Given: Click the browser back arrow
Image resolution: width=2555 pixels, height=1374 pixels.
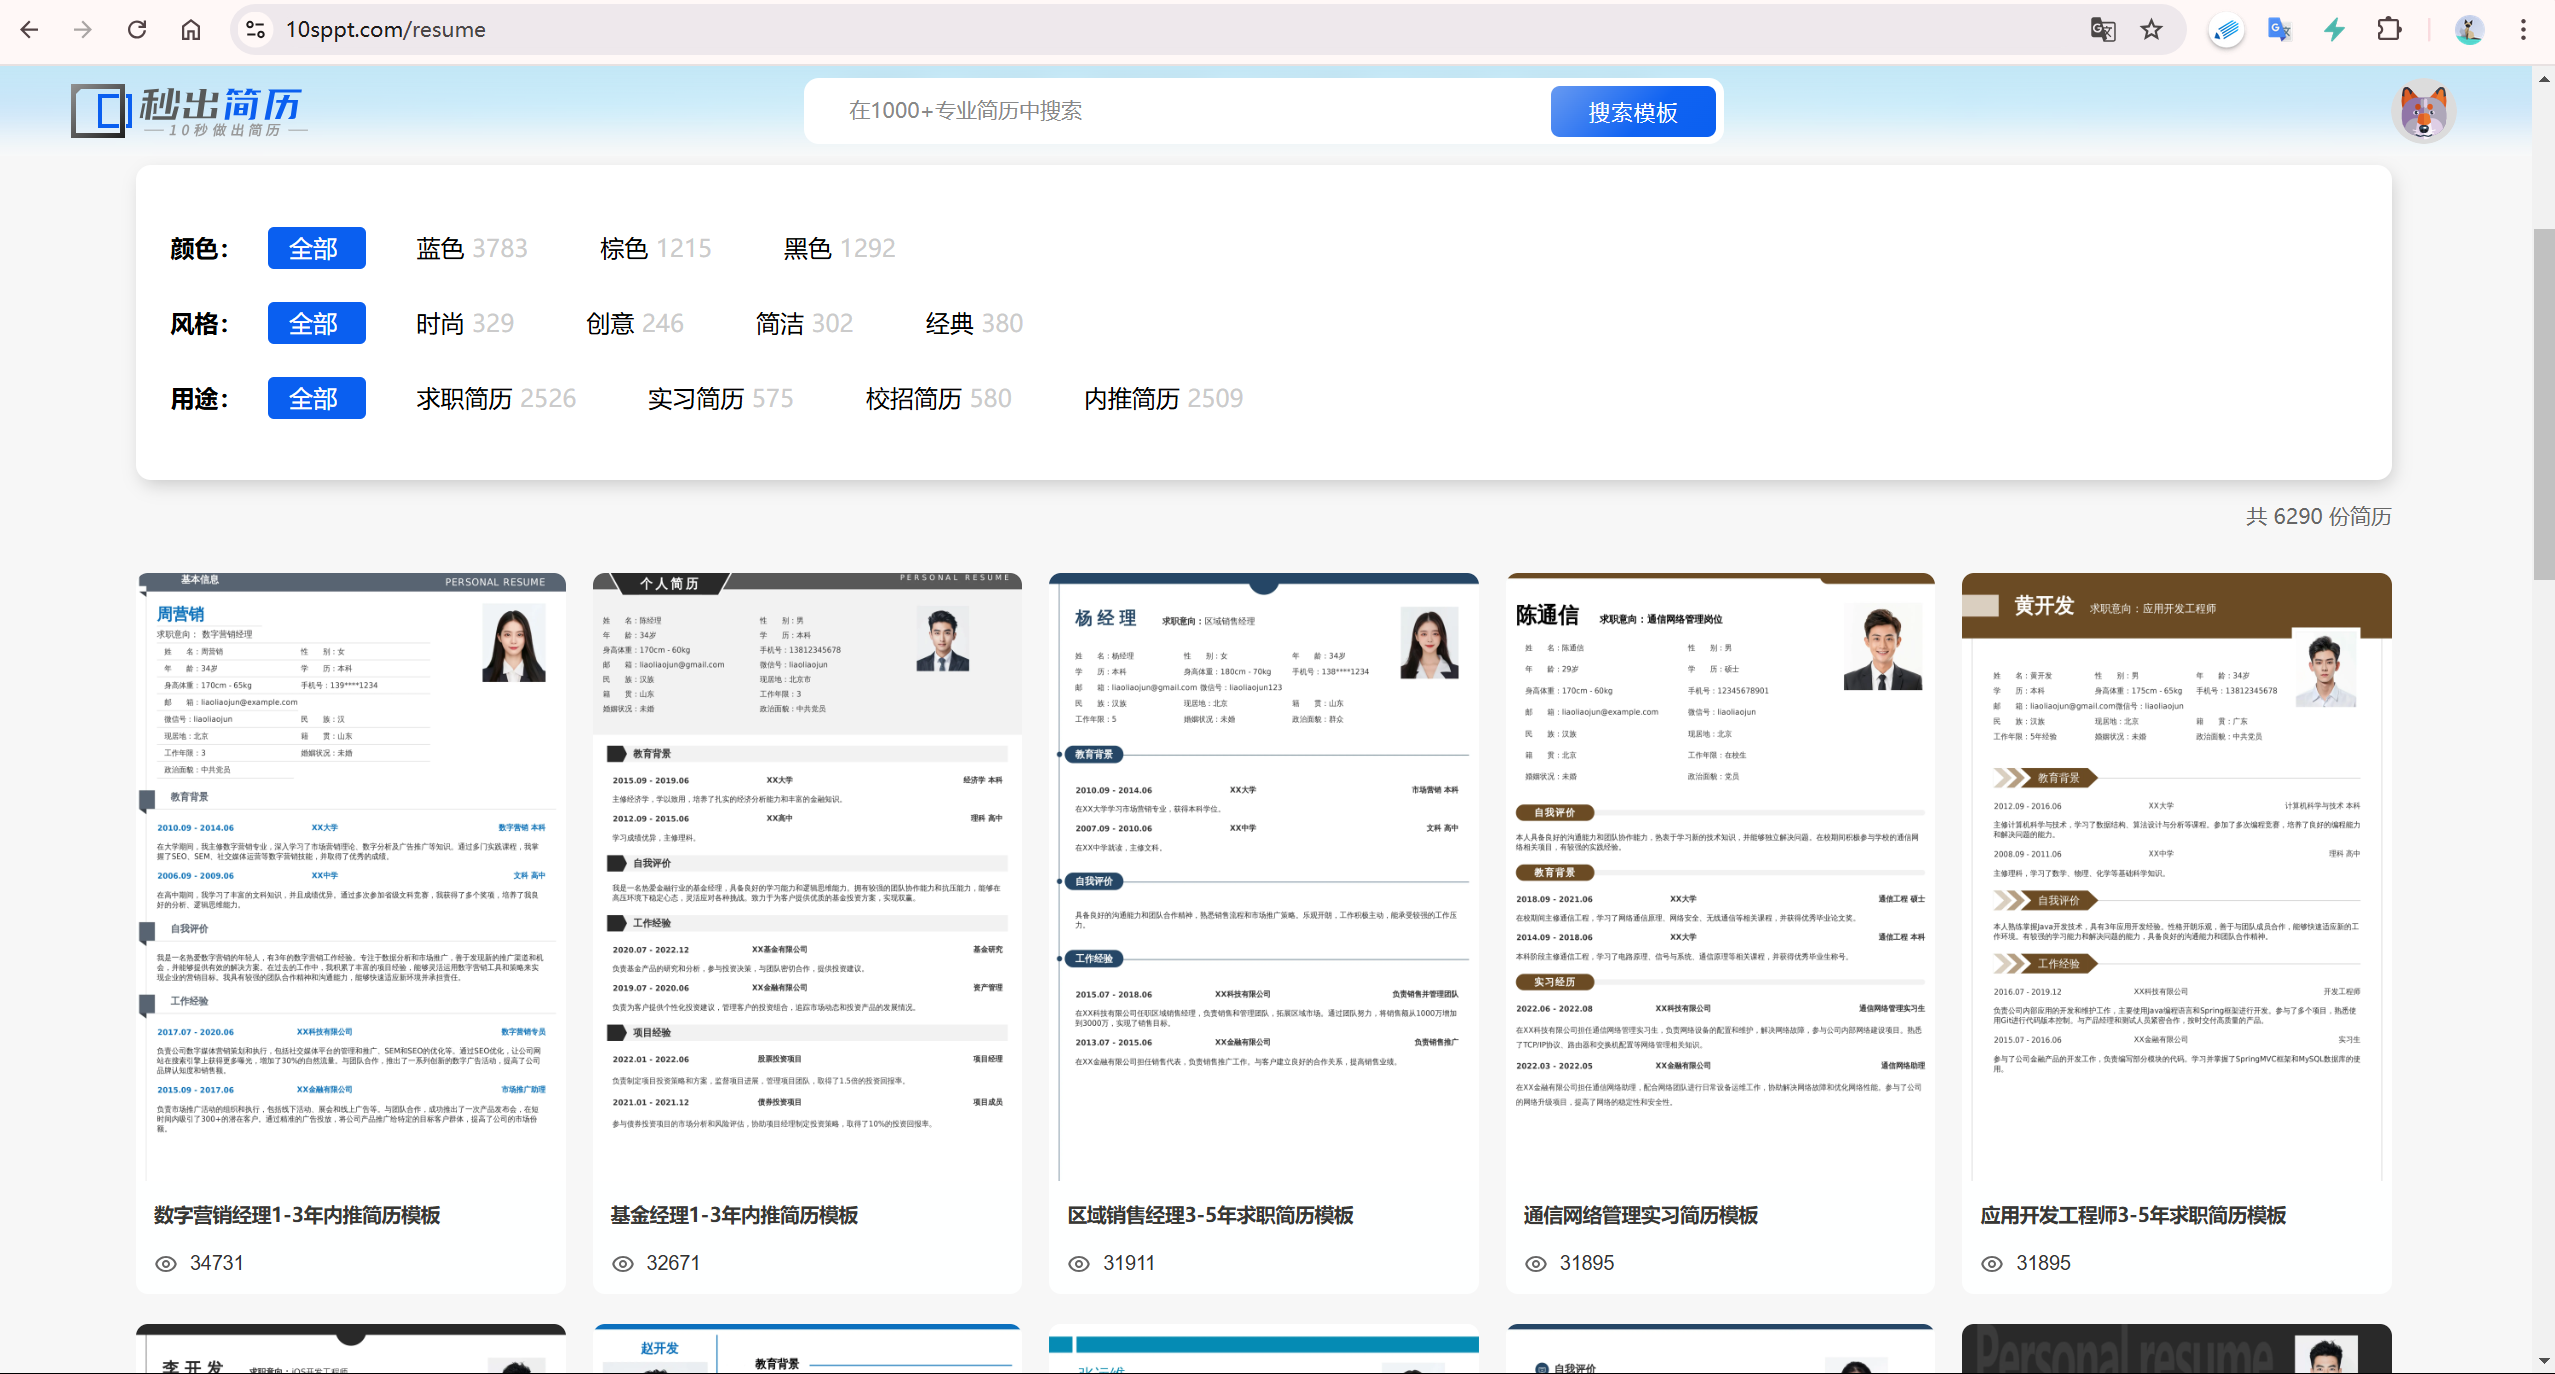Looking at the screenshot, I should coord(29,30).
